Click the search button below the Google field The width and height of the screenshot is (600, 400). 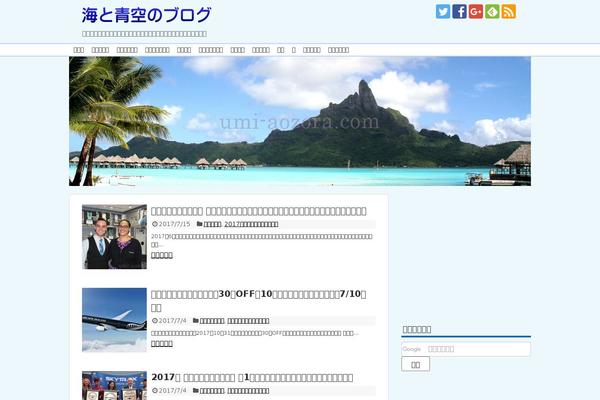click(x=415, y=364)
